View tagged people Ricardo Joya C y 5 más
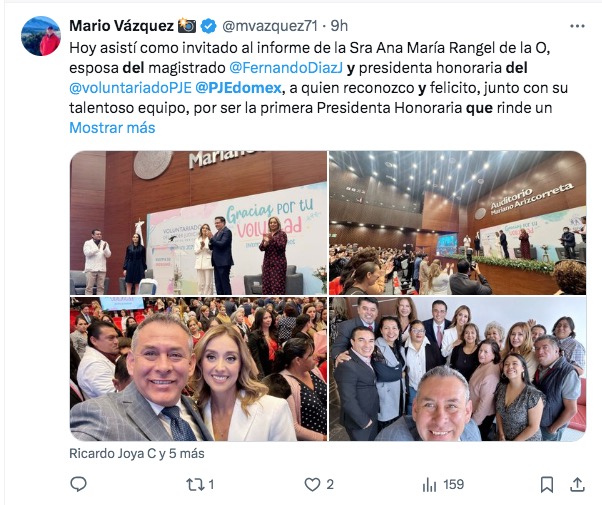The height and width of the screenshot is (505, 602). coord(137,454)
